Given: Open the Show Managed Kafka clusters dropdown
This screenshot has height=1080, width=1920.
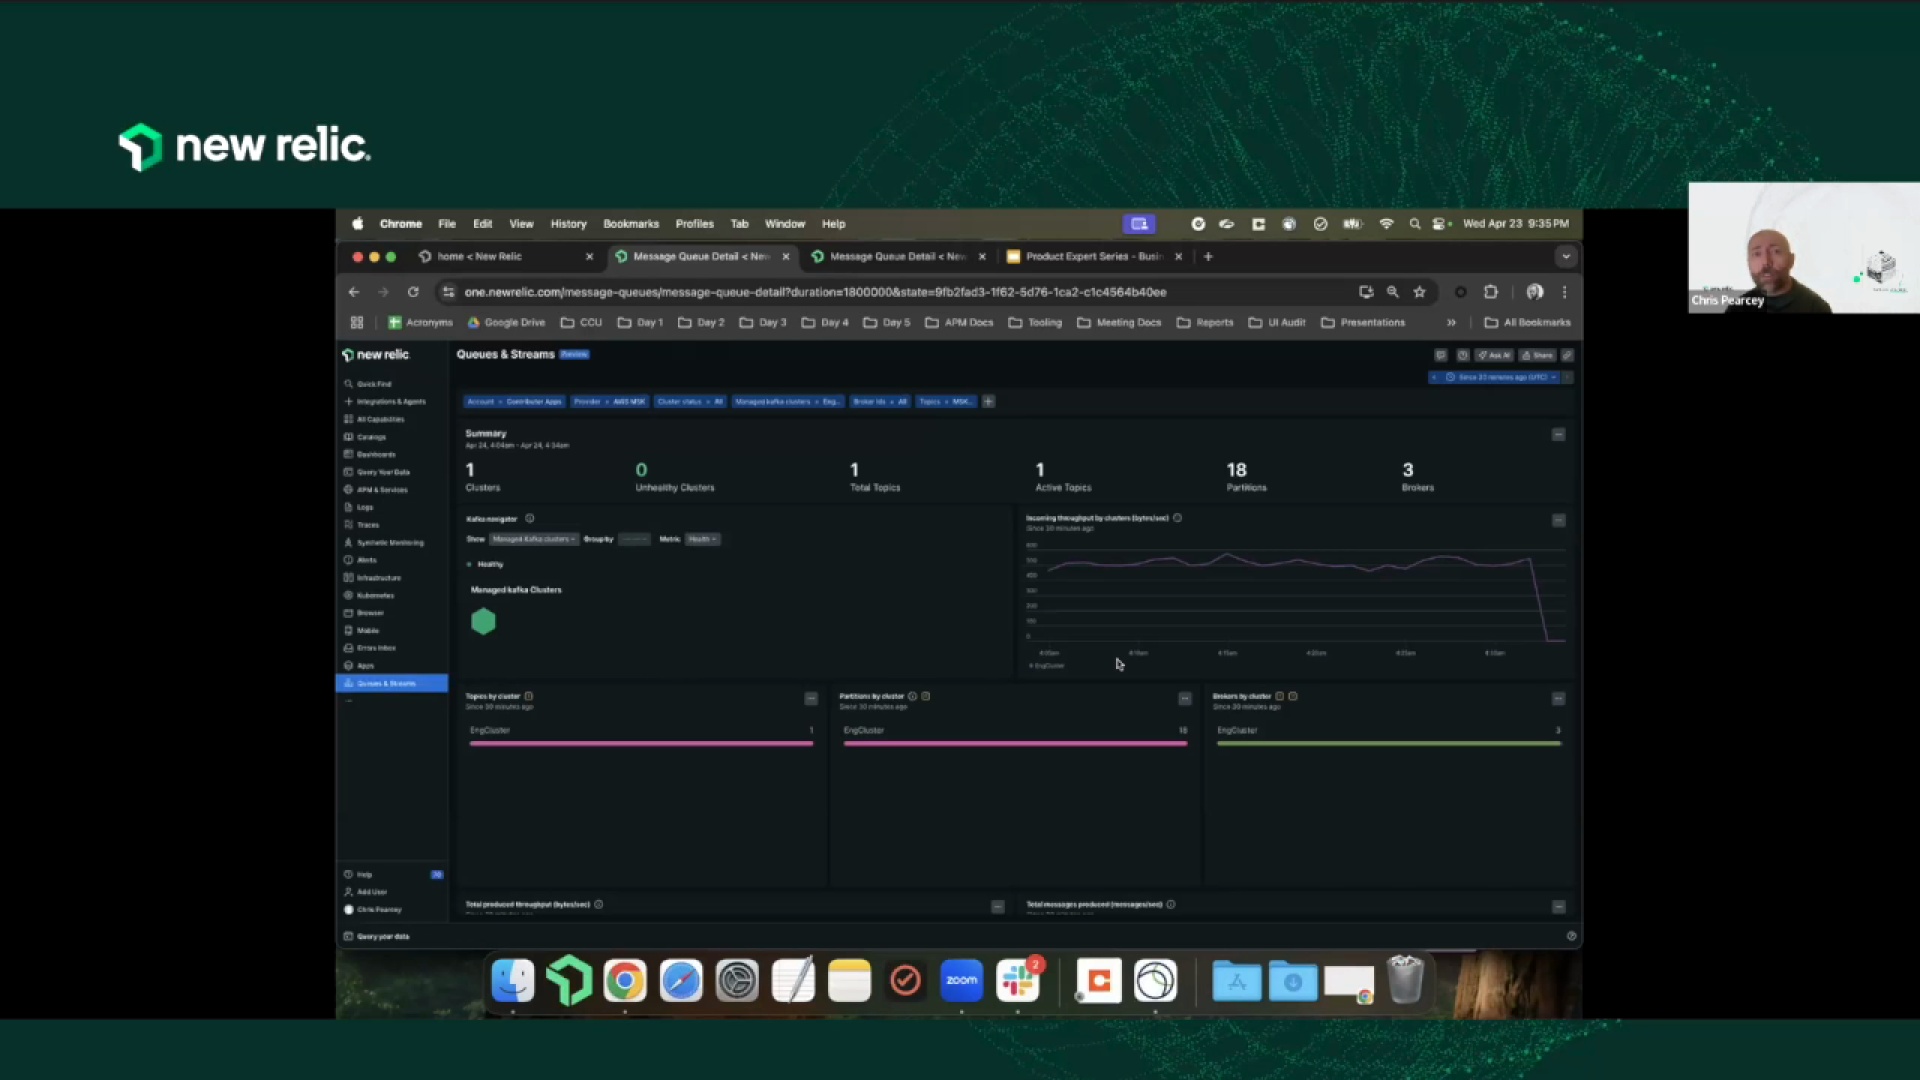Looking at the screenshot, I should pyautogui.click(x=534, y=539).
